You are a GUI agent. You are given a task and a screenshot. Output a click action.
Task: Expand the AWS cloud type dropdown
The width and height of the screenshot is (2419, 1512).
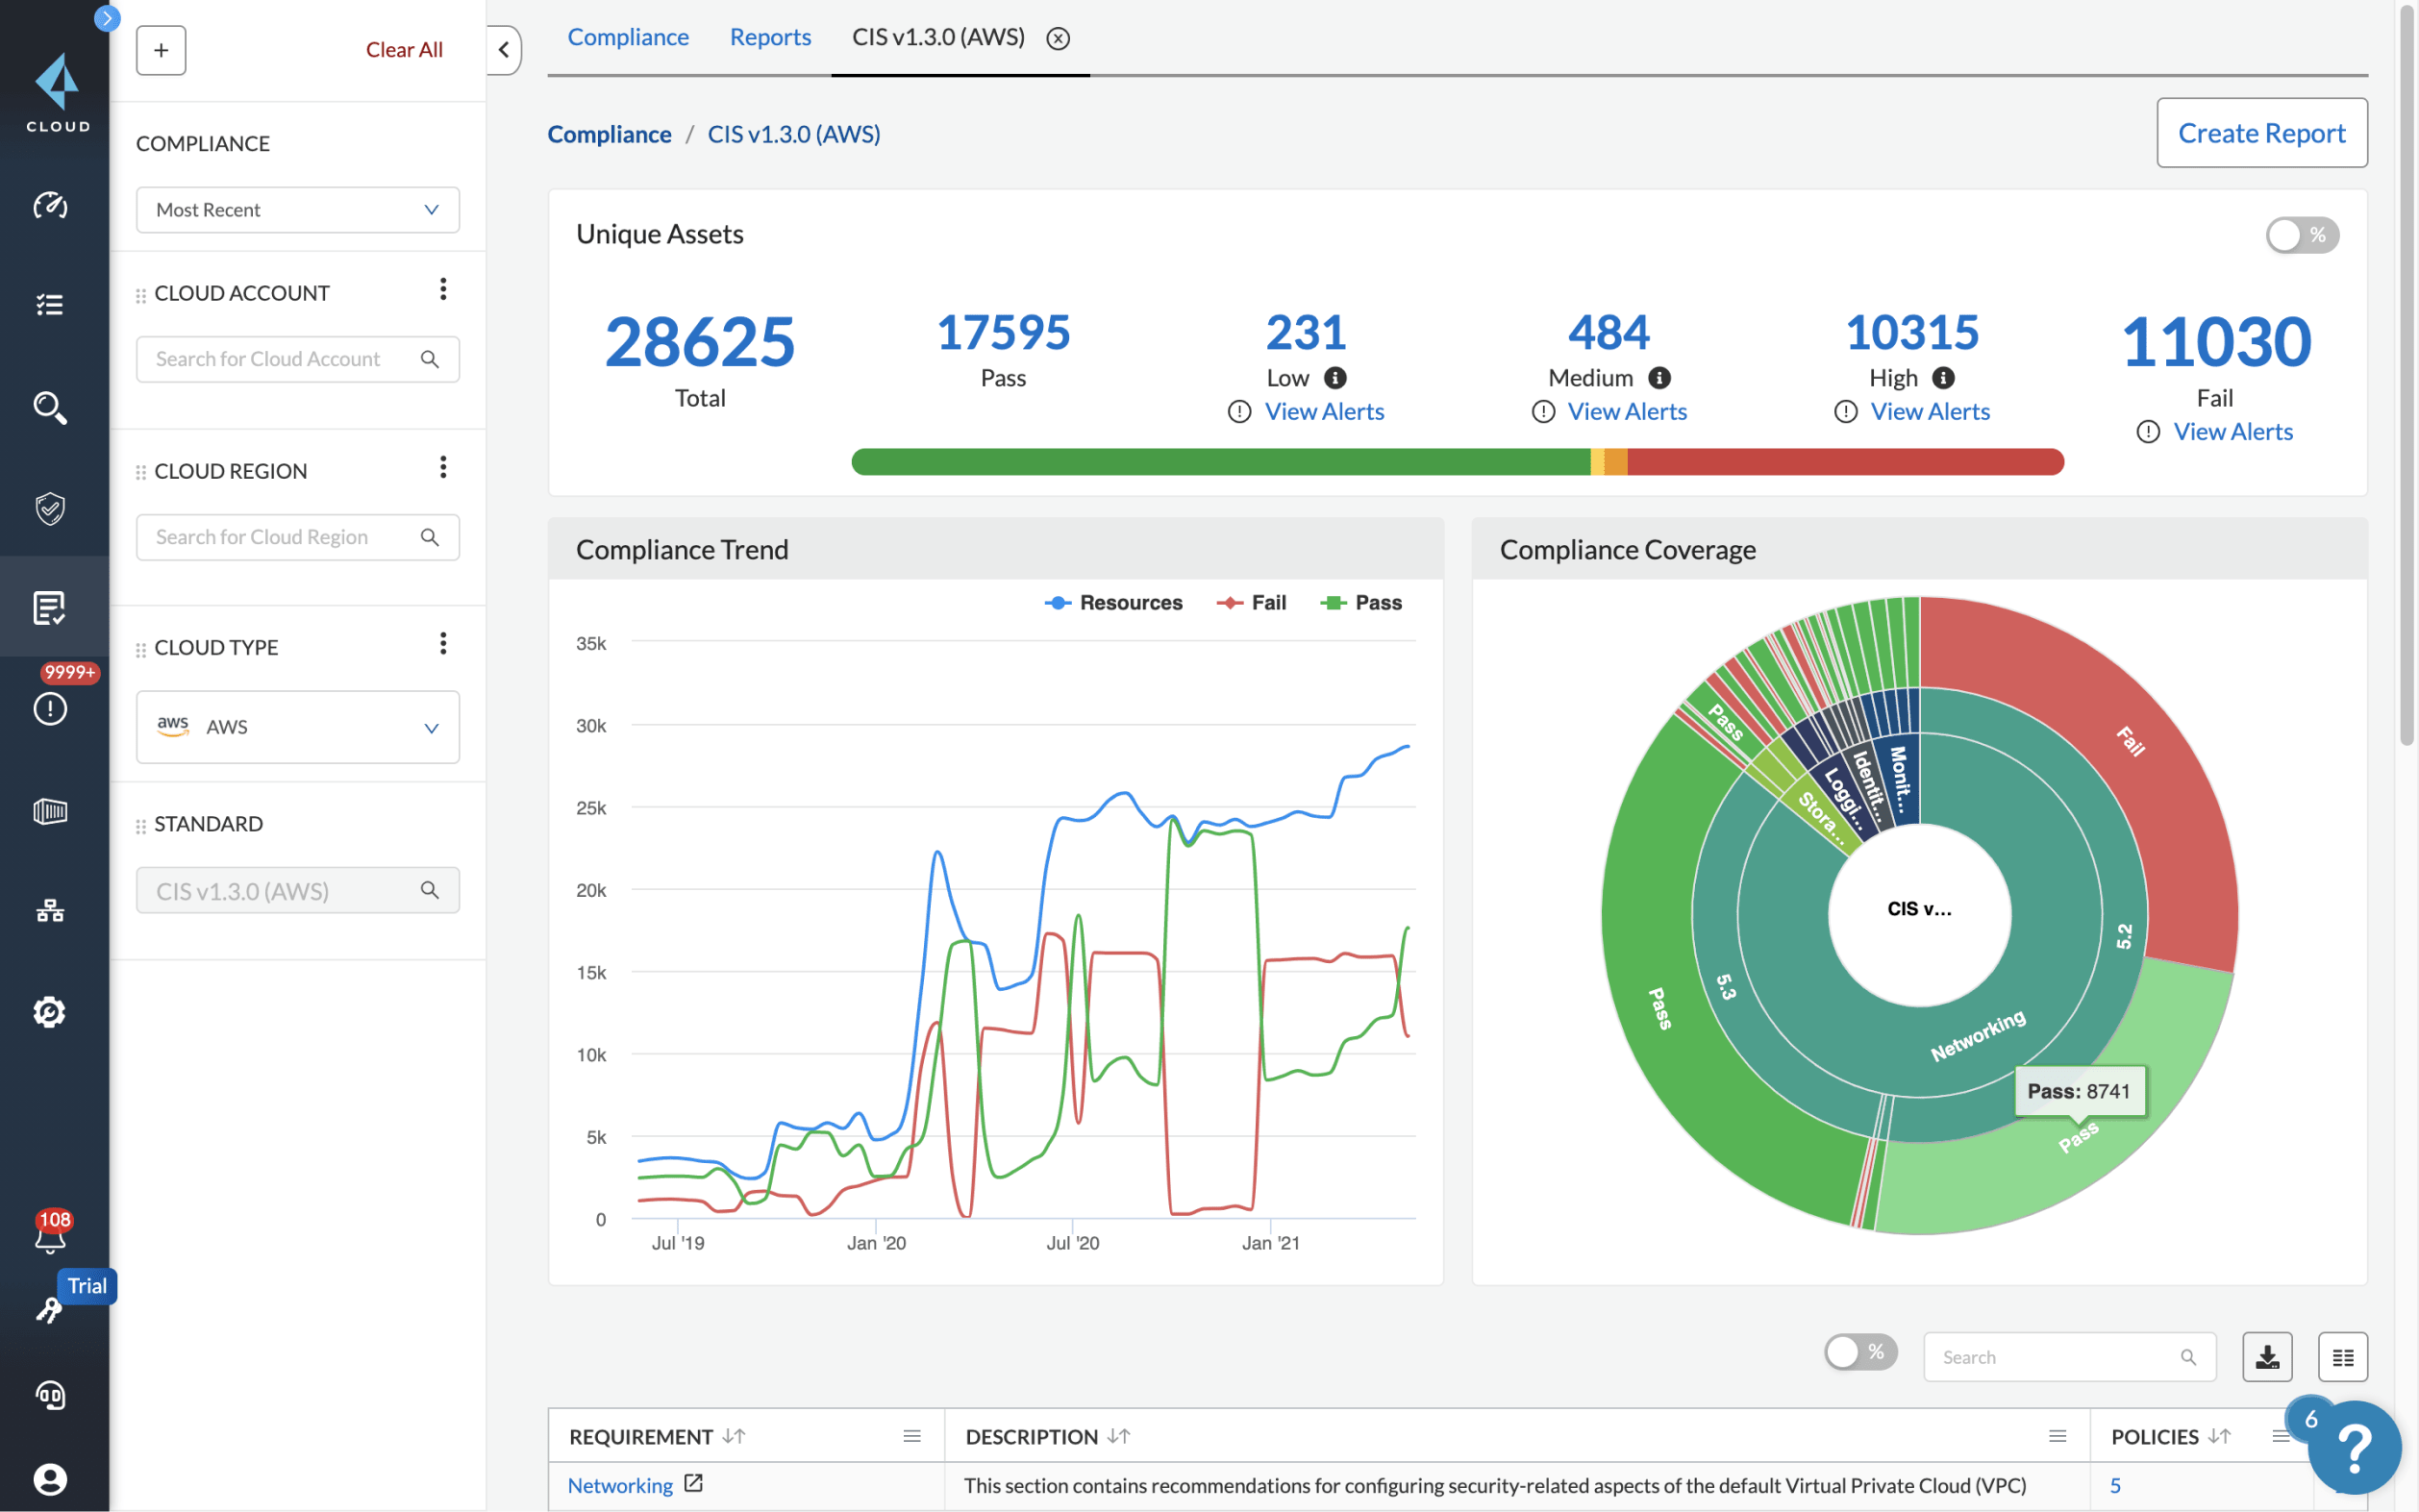297,727
